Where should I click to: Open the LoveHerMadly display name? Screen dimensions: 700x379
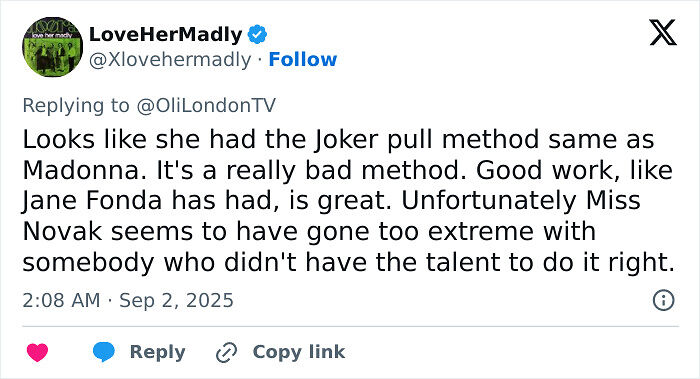[165, 34]
